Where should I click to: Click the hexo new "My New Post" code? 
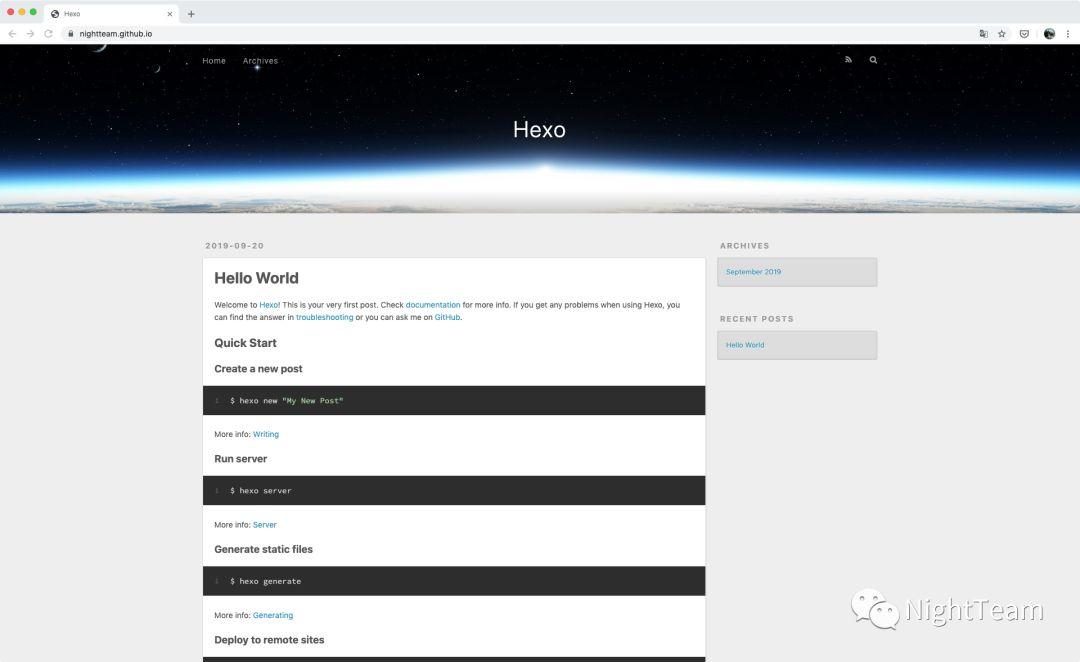click(x=287, y=401)
